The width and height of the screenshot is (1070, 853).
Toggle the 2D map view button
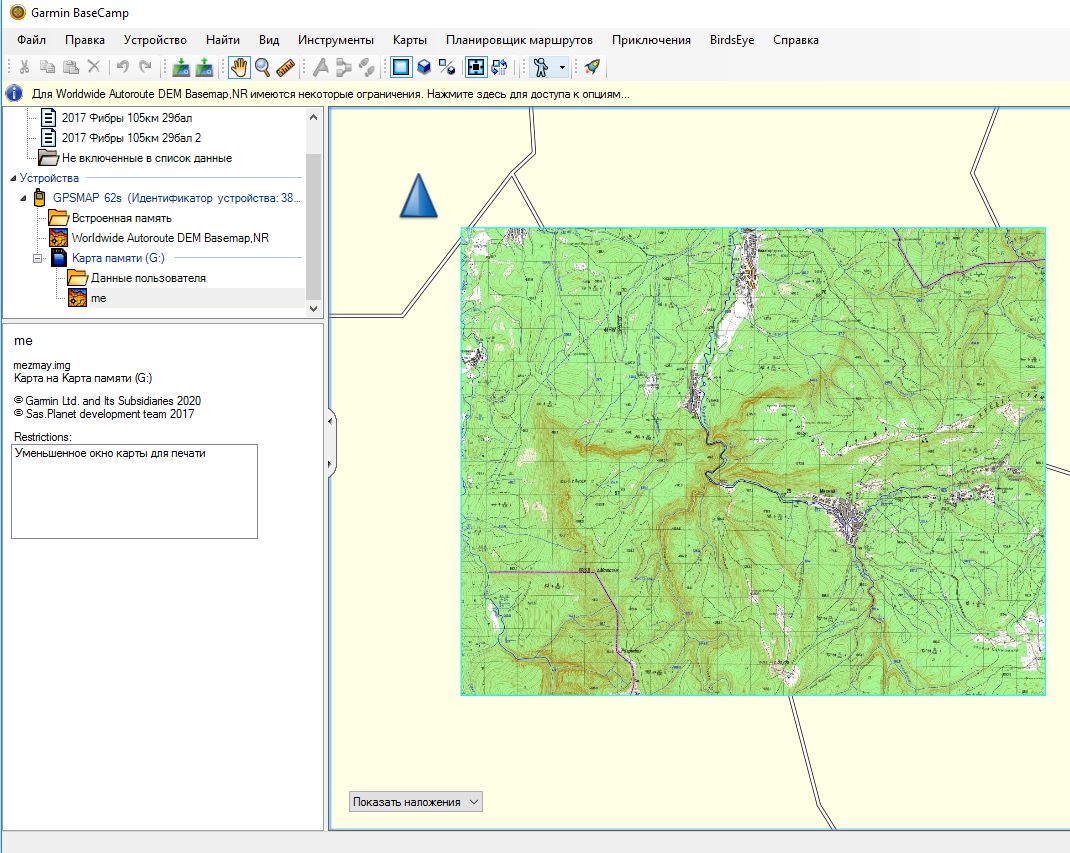tap(401, 67)
